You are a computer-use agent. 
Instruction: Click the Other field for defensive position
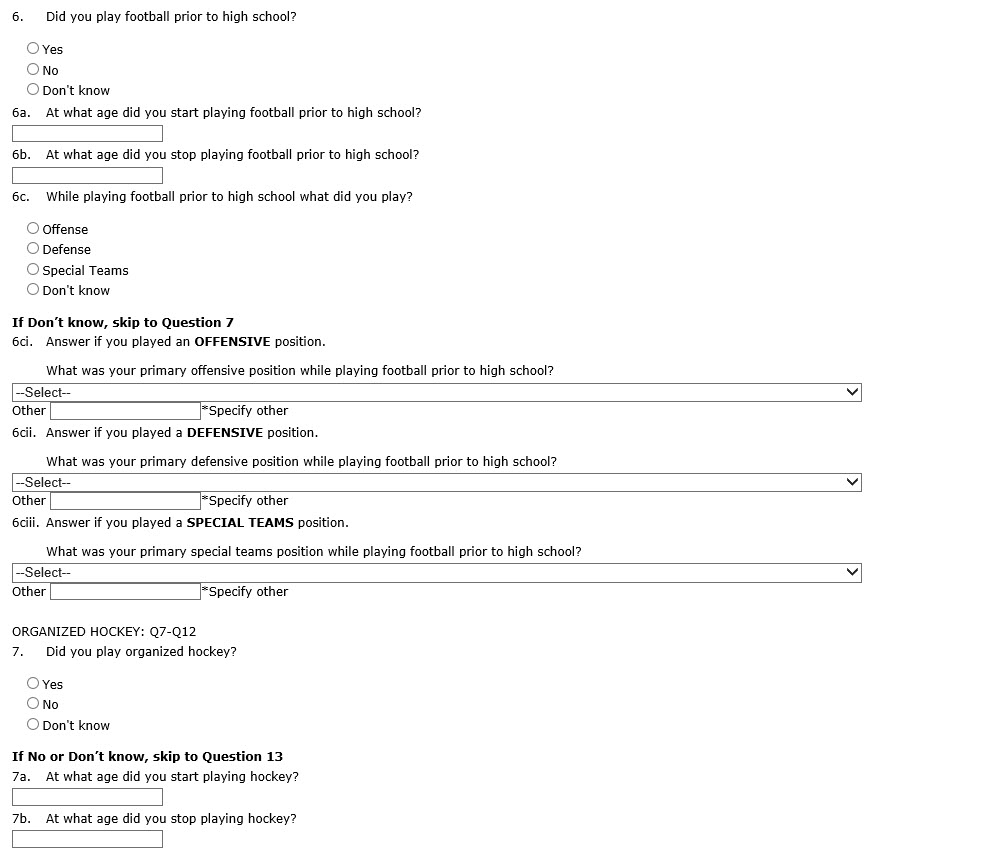(x=125, y=500)
